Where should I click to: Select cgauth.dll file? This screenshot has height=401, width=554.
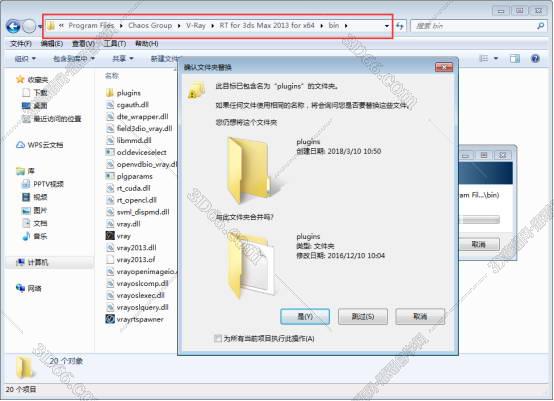pos(127,105)
